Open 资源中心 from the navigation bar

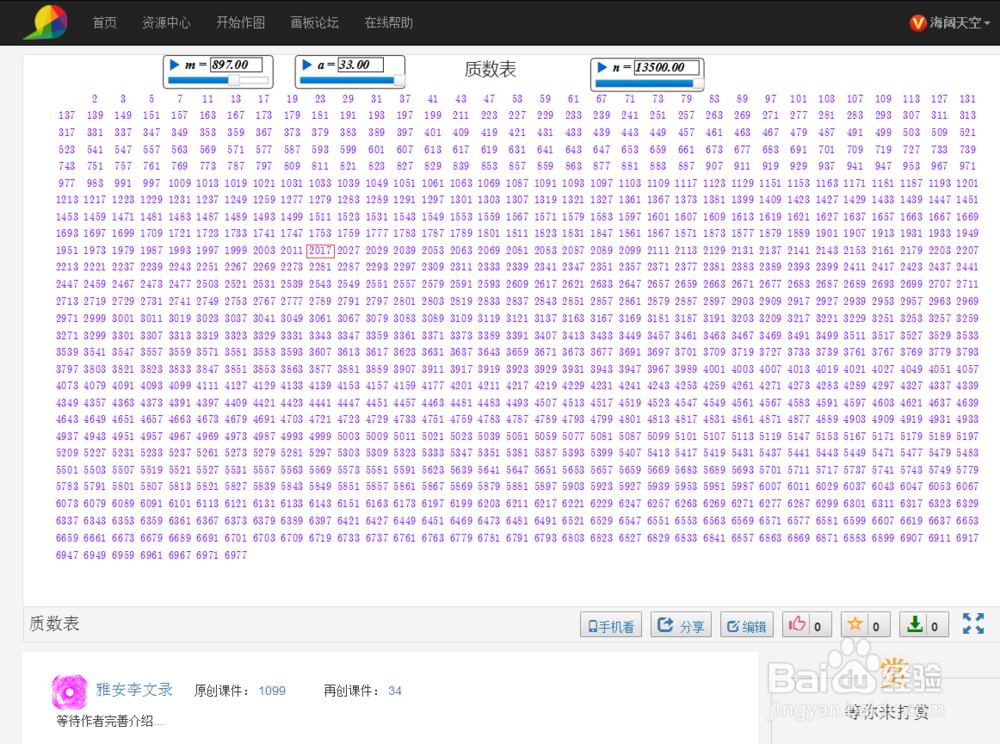[x=166, y=22]
